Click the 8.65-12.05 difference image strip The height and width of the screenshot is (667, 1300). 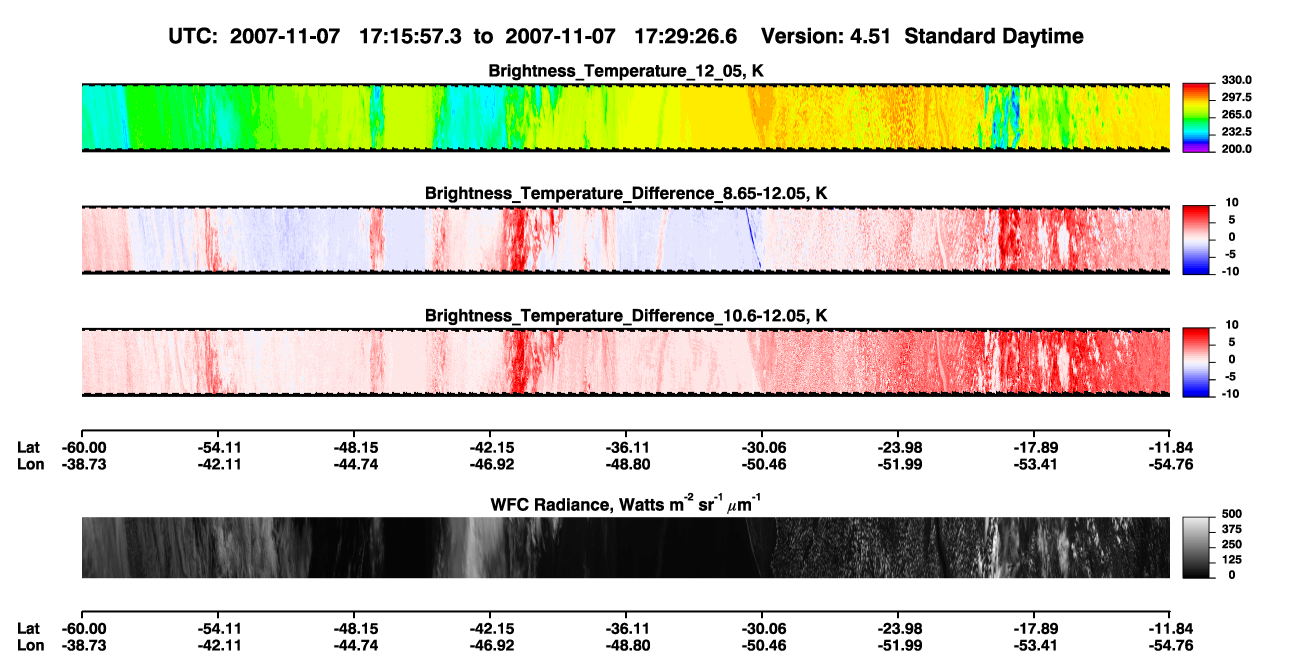coord(626,239)
